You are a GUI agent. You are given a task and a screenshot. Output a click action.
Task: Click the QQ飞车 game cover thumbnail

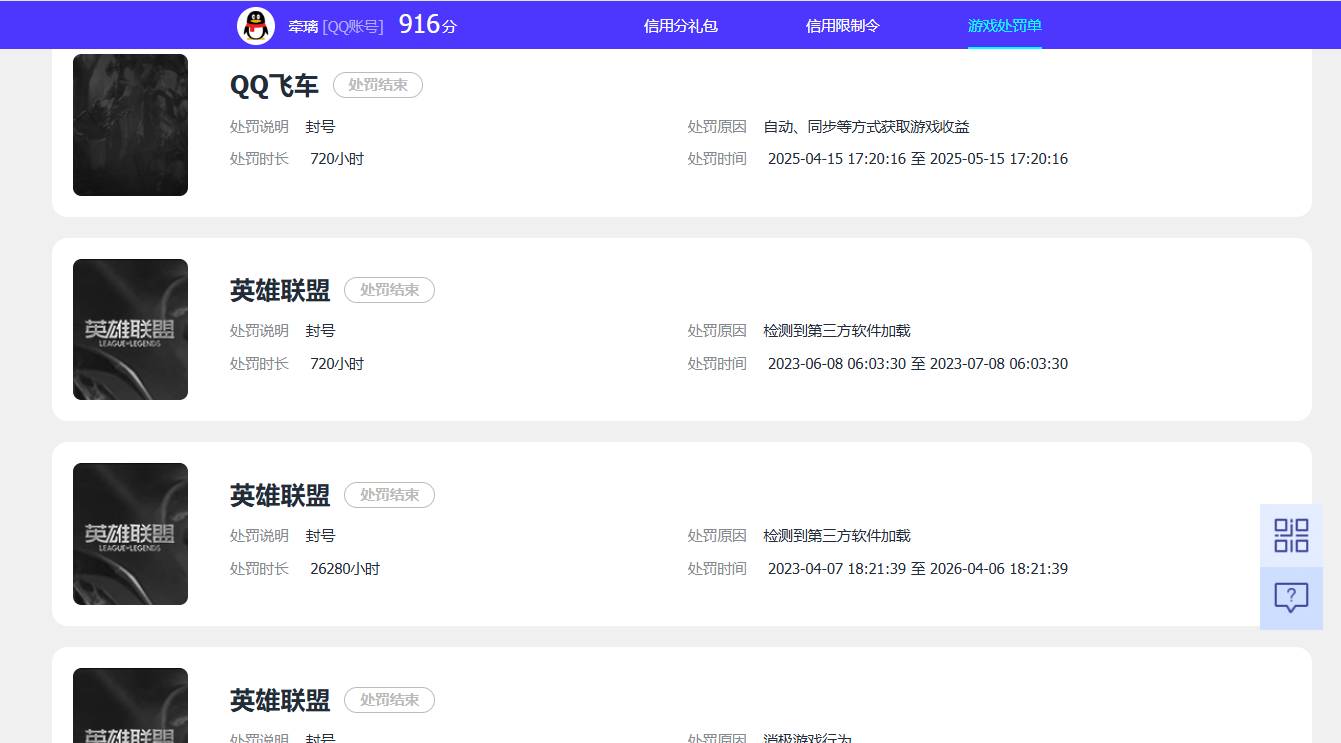tap(130, 125)
